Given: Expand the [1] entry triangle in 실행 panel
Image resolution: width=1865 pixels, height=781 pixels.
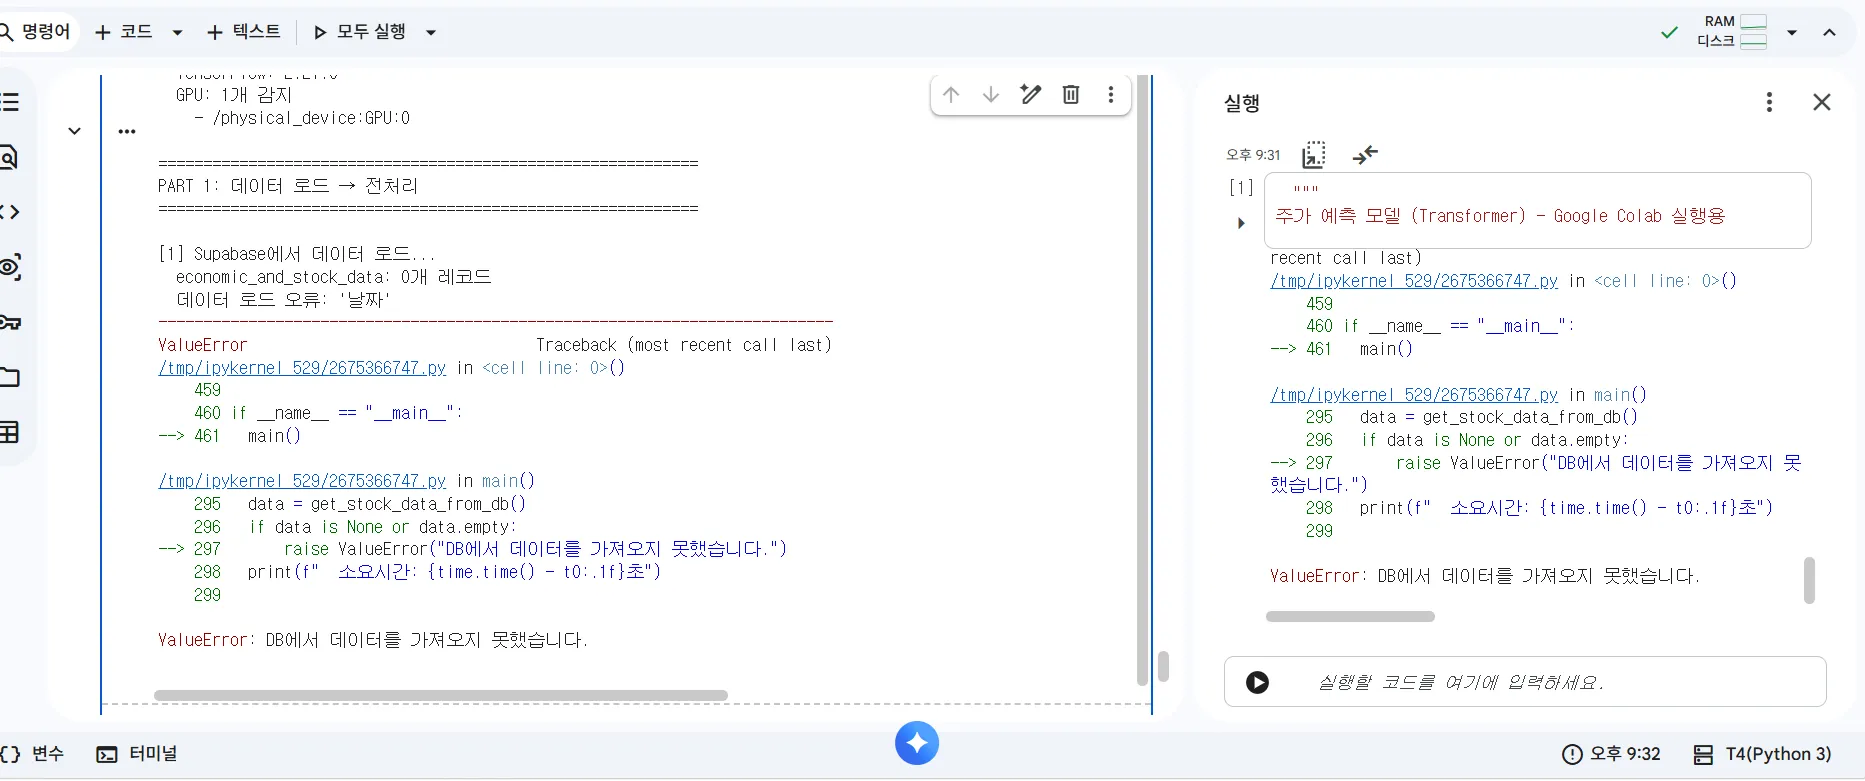Looking at the screenshot, I should (1241, 223).
